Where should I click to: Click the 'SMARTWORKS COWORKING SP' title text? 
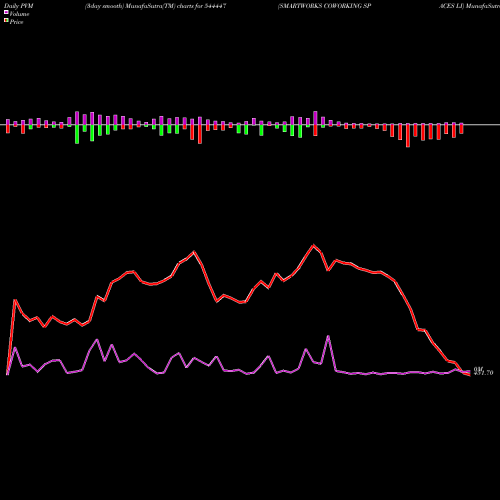tap(324, 6)
